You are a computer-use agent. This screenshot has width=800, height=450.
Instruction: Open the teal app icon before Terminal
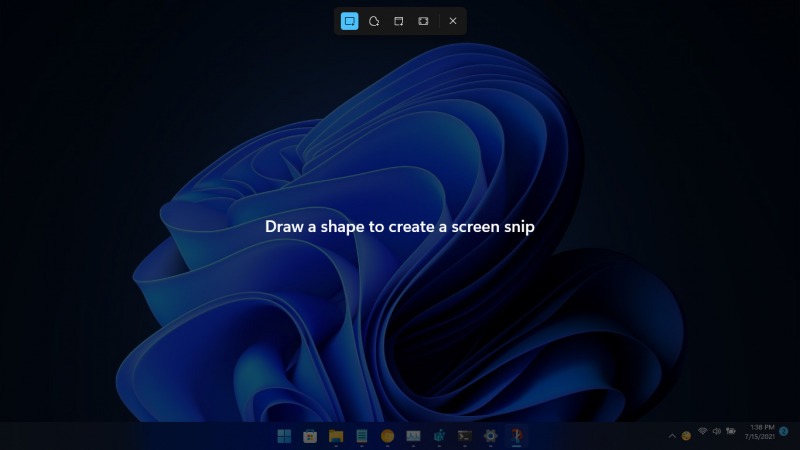439,436
